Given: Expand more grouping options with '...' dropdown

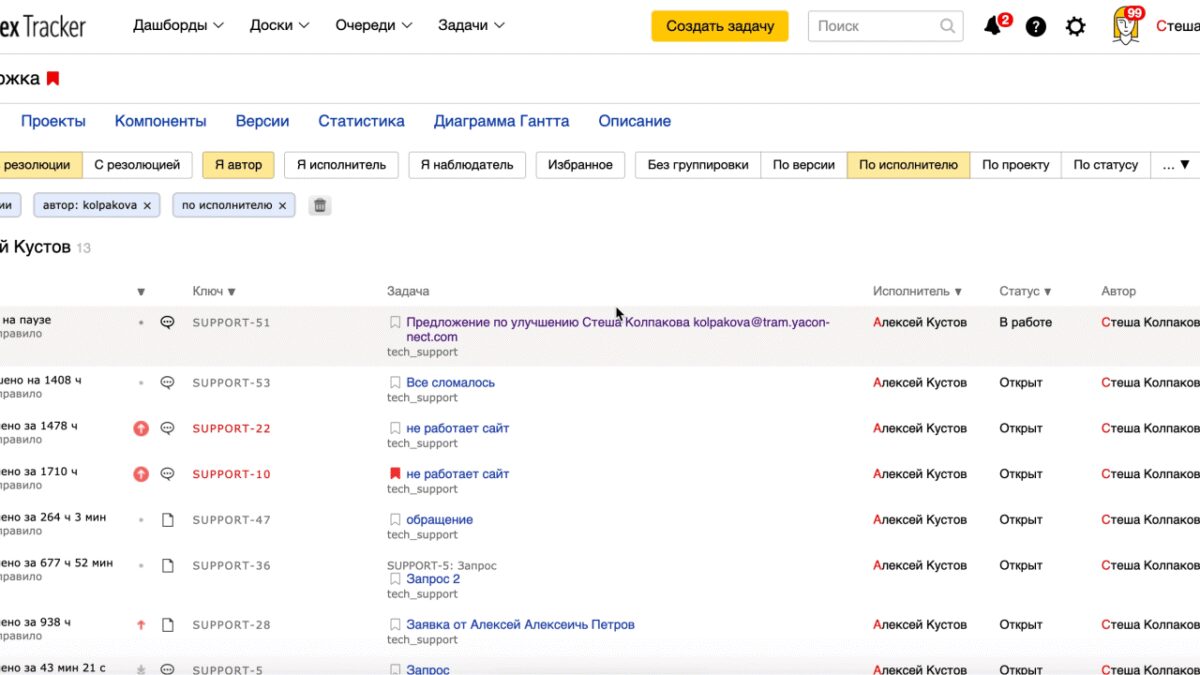Looking at the screenshot, I should [1175, 165].
